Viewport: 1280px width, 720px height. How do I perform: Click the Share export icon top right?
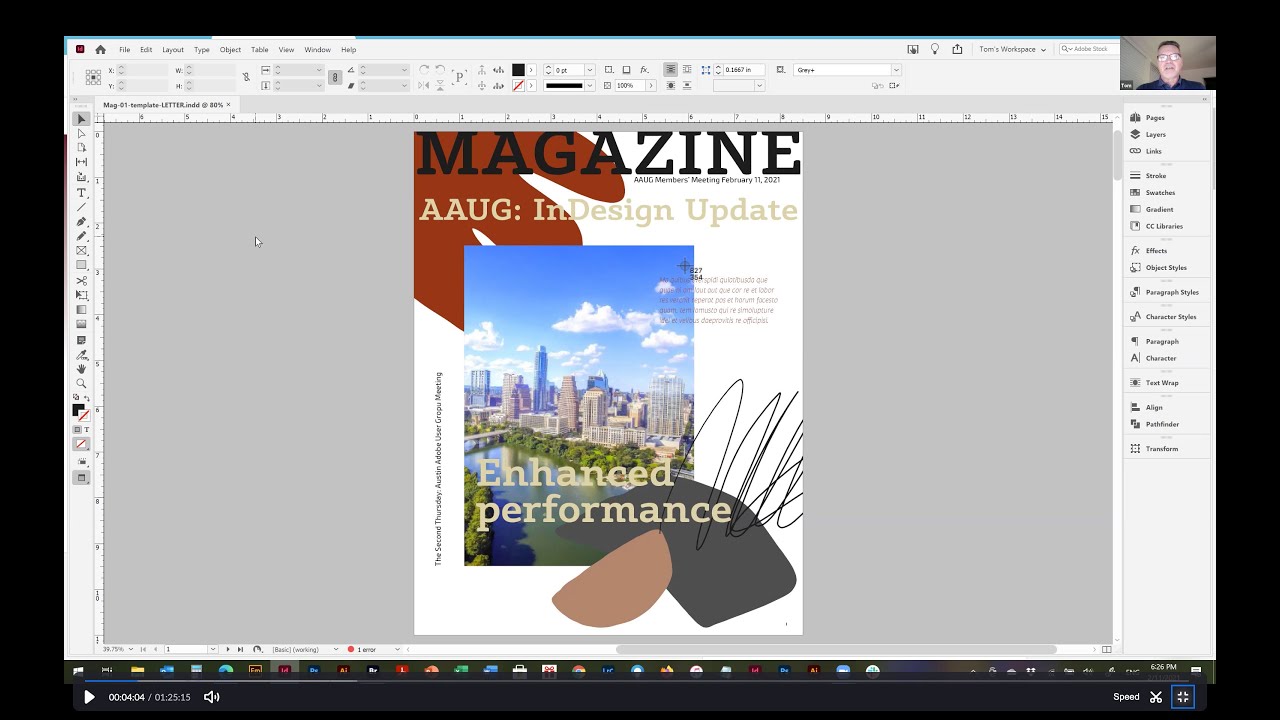tap(957, 49)
